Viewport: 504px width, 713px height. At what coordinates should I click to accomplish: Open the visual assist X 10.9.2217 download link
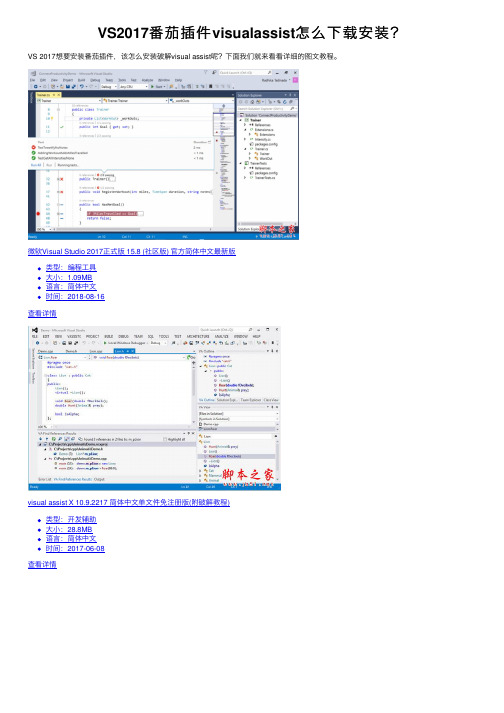(x=129, y=503)
